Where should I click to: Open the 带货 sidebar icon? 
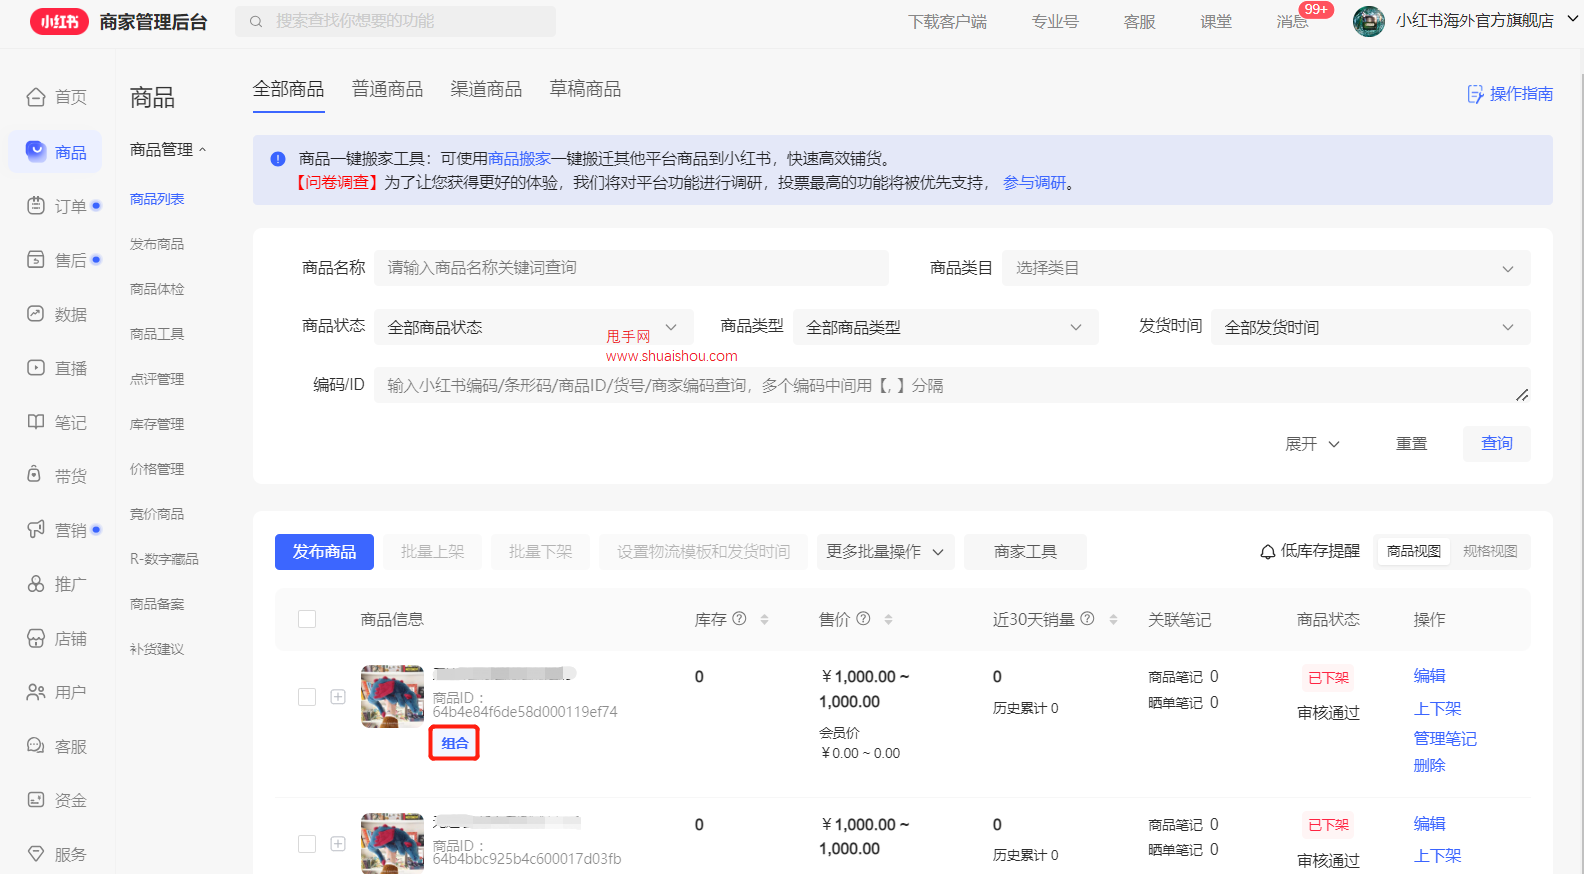[x=36, y=475]
